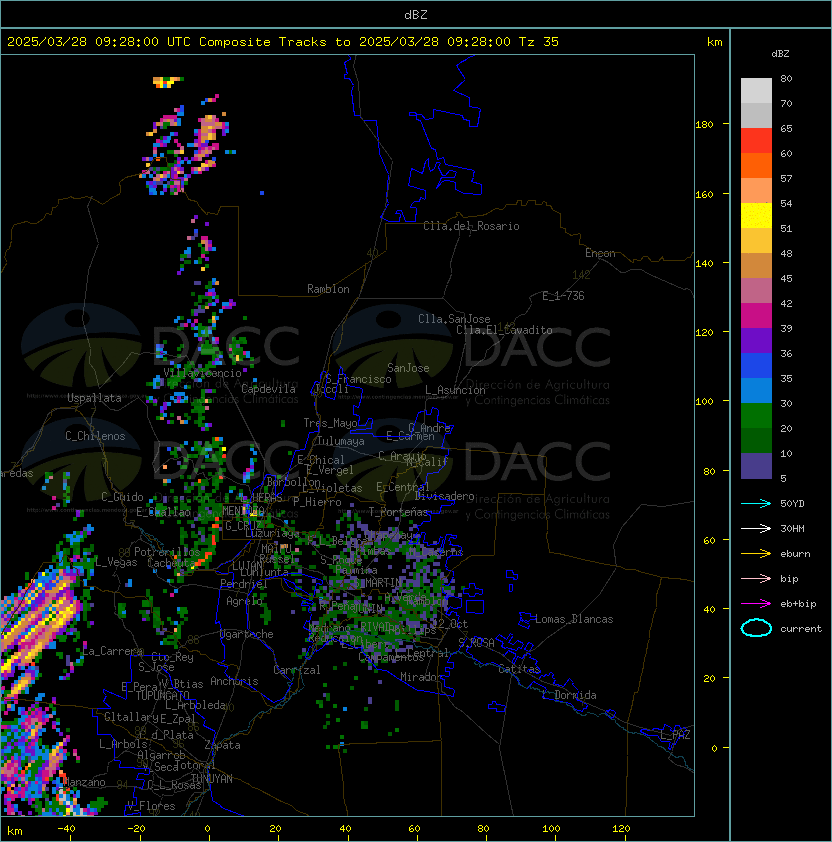Click the Lomas_Blancas map label
832x842 pixels.
pyautogui.click(x=574, y=619)
